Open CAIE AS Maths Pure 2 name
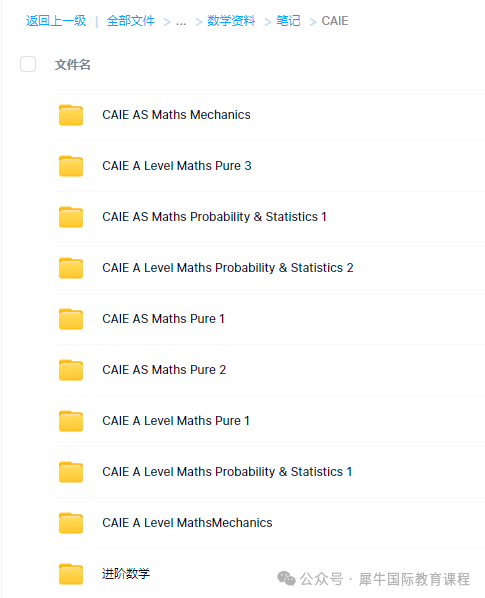485x598 pixels. click(164, 370)
